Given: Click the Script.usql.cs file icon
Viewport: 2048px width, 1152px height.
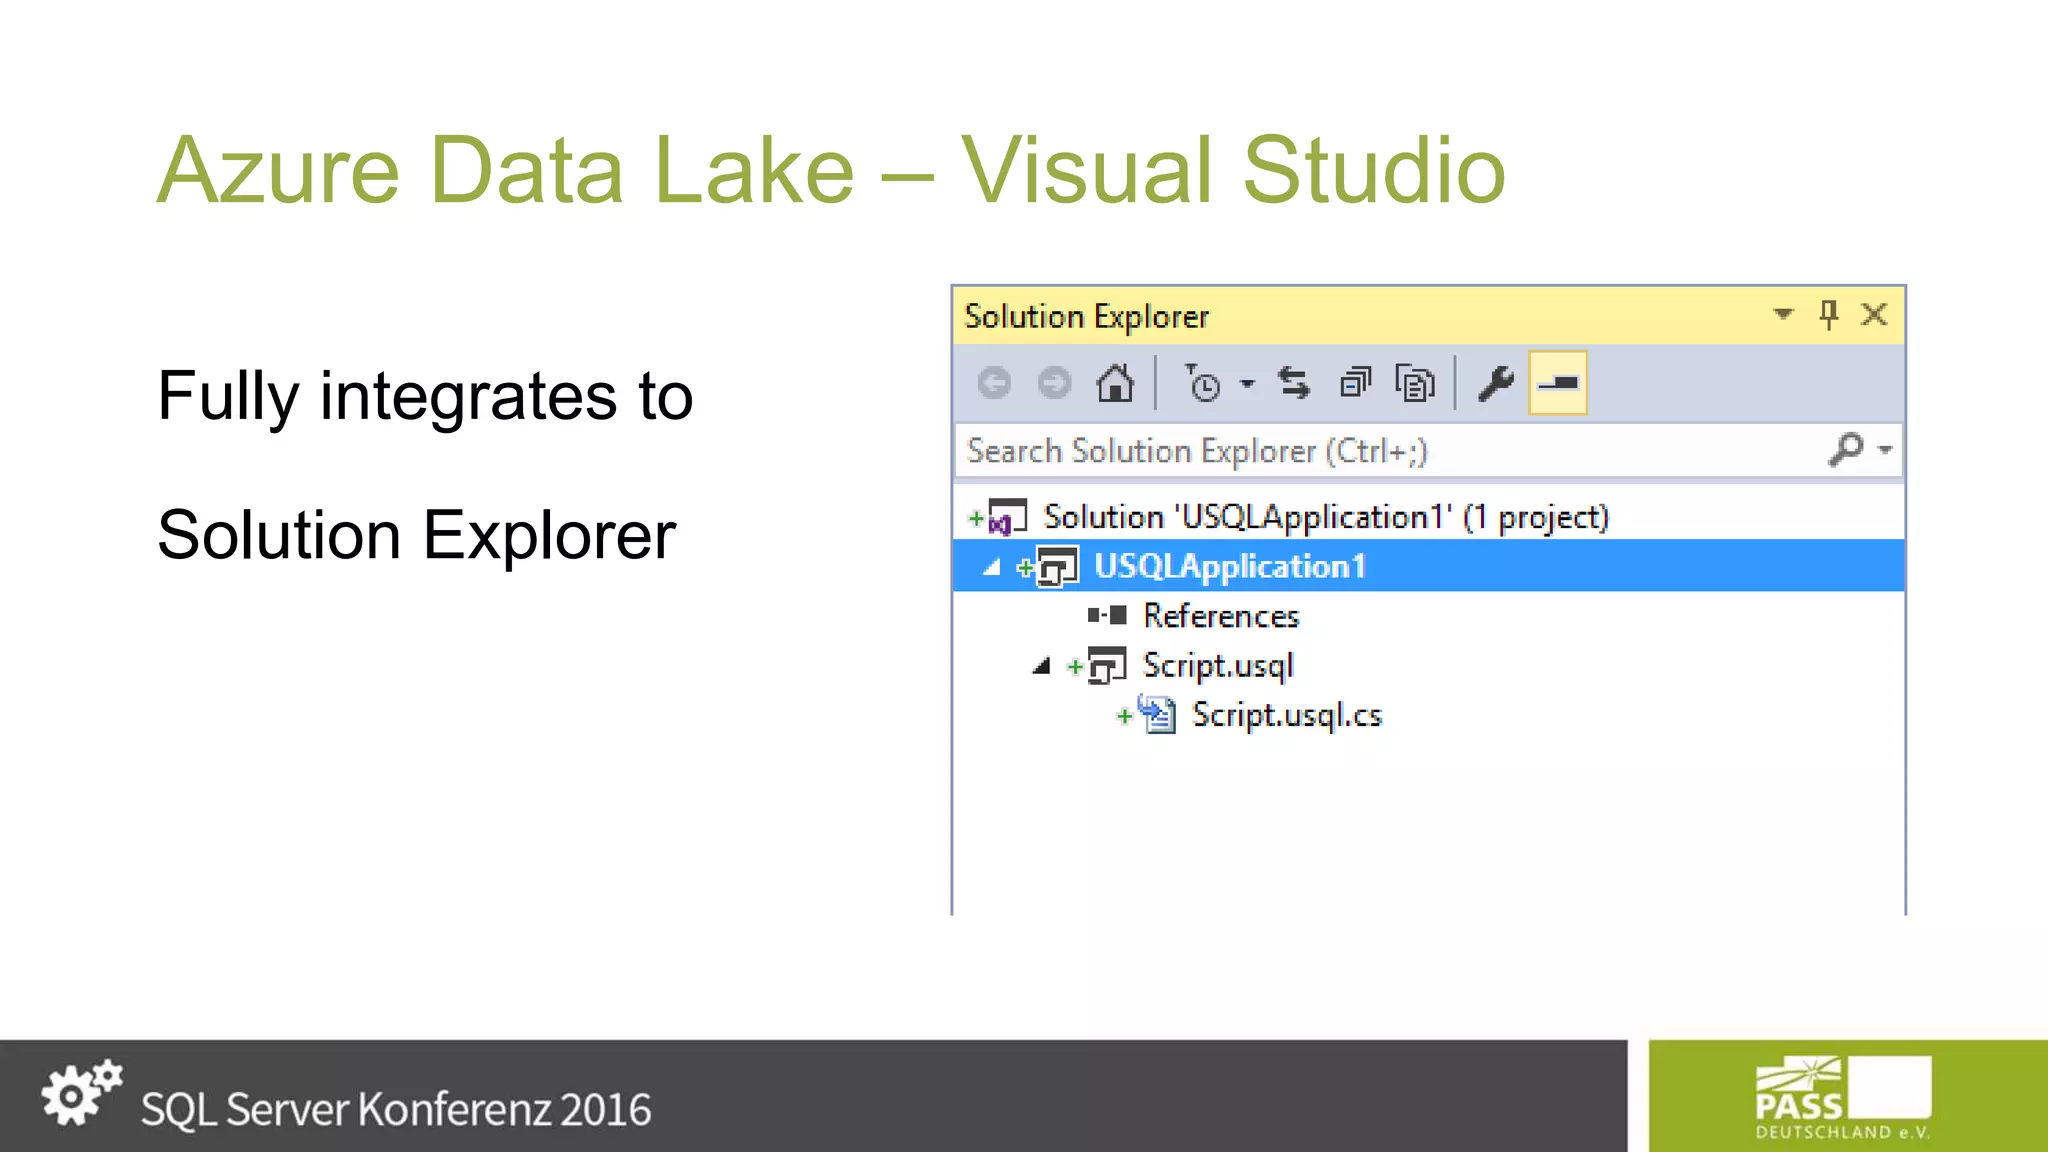Looking at the screenshot, I should [x=1157, y=714].
